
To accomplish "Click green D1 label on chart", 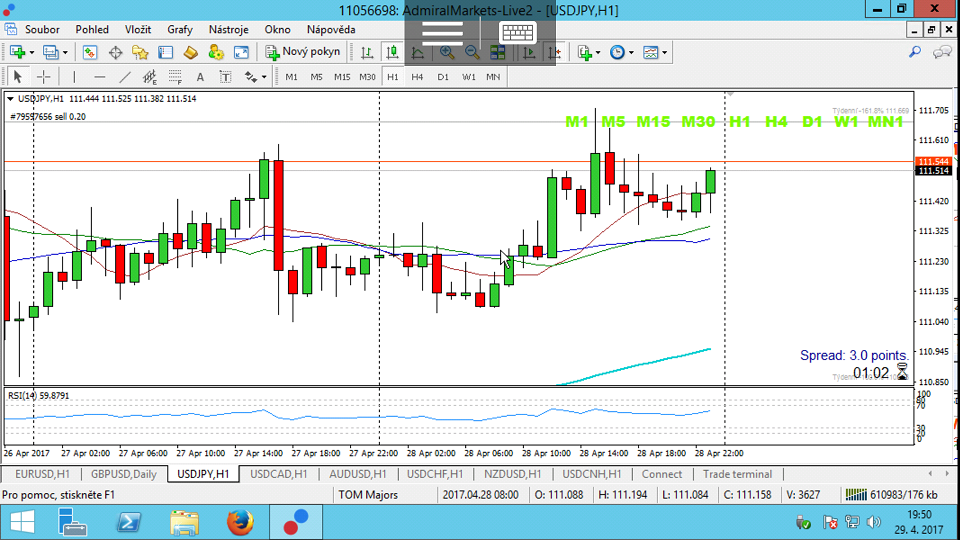I will click(x=812, y=122).
